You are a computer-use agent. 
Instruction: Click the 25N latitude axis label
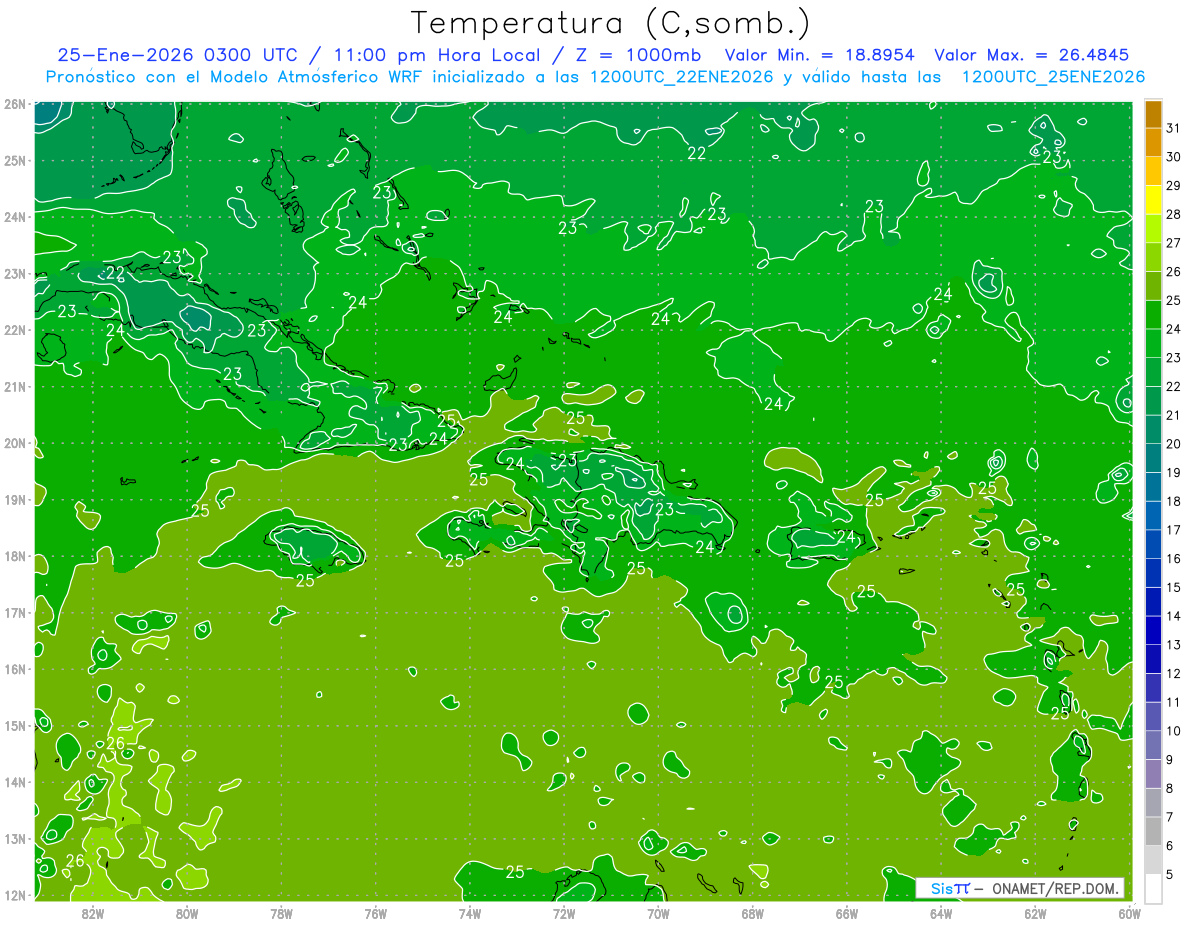(14, 160)
